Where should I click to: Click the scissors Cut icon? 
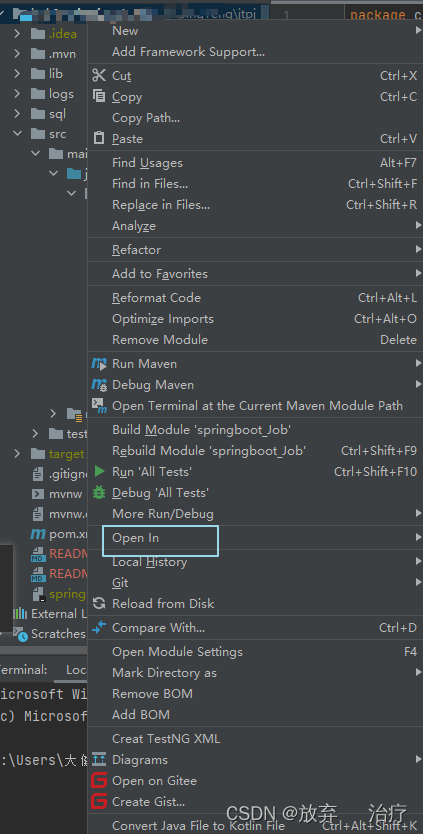point(99,76)
